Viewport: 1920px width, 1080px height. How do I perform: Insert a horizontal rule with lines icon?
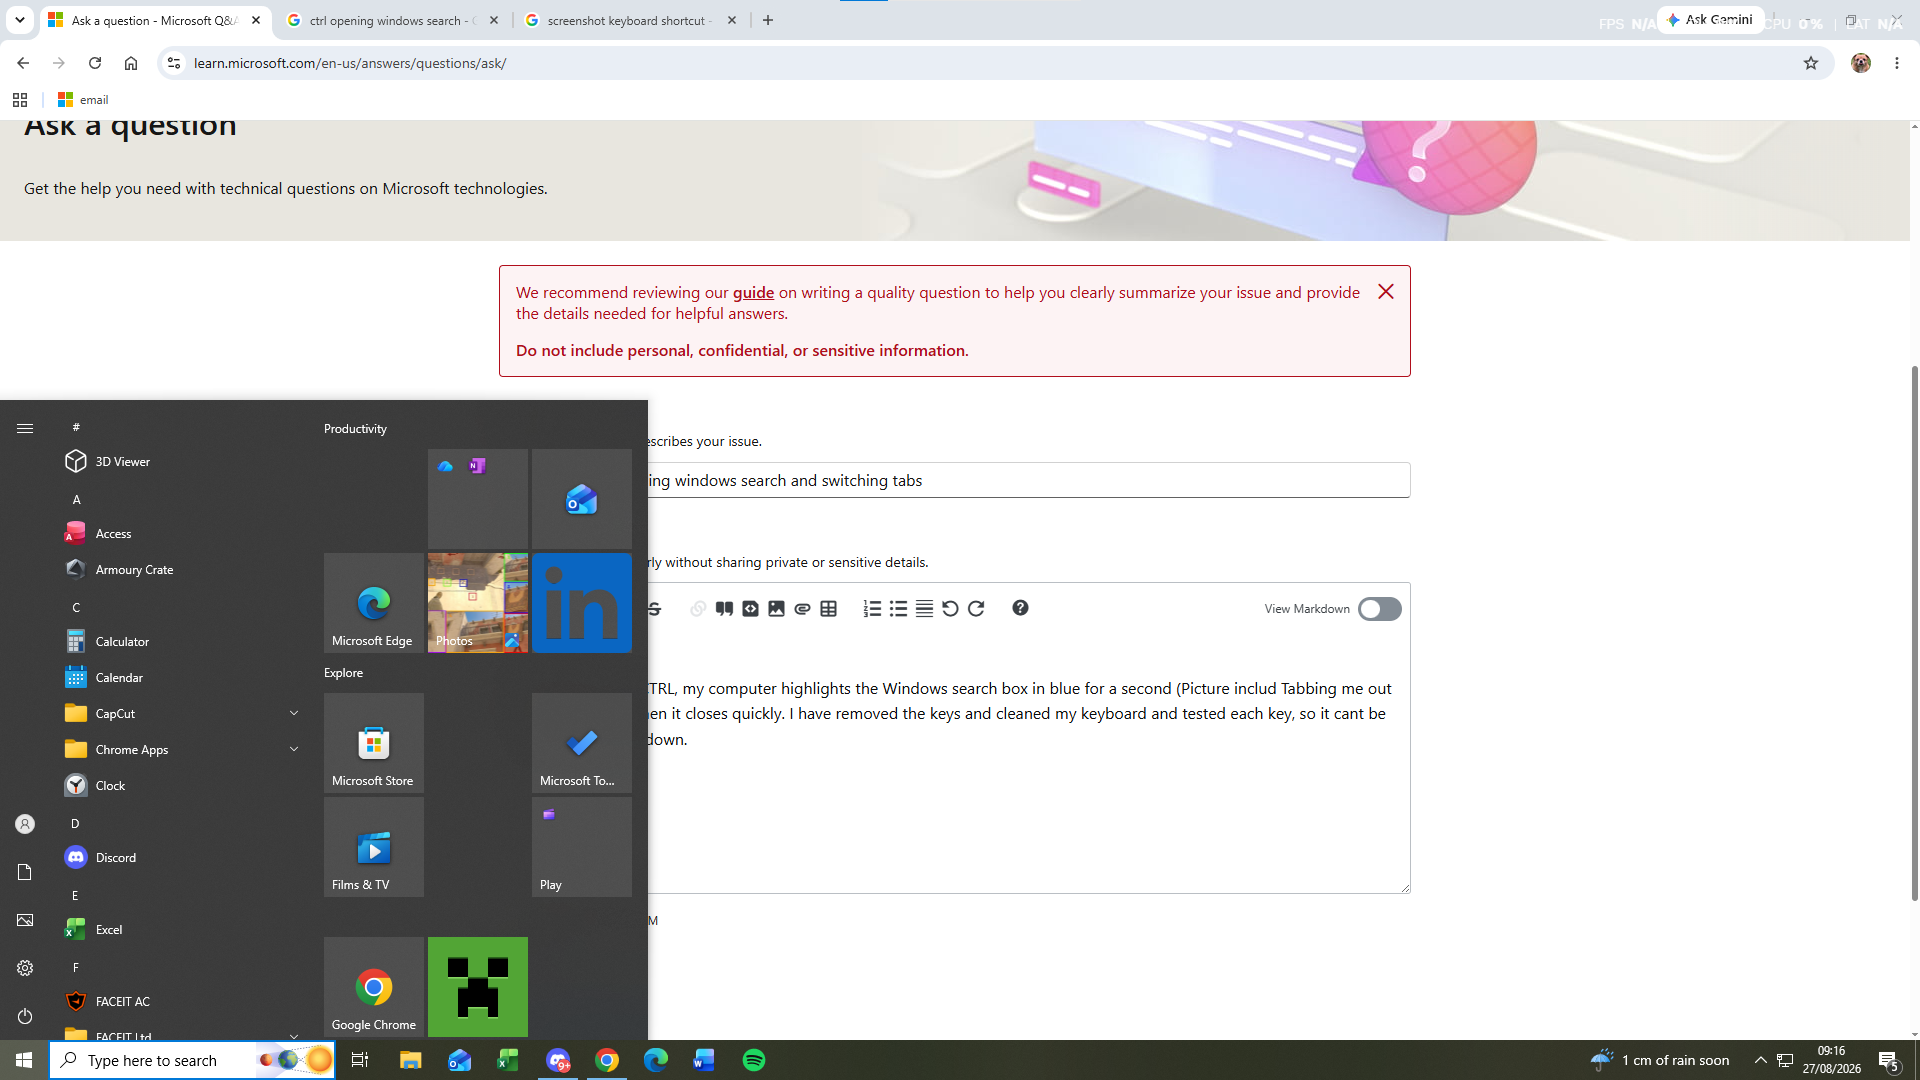click(x=924, y=609)
